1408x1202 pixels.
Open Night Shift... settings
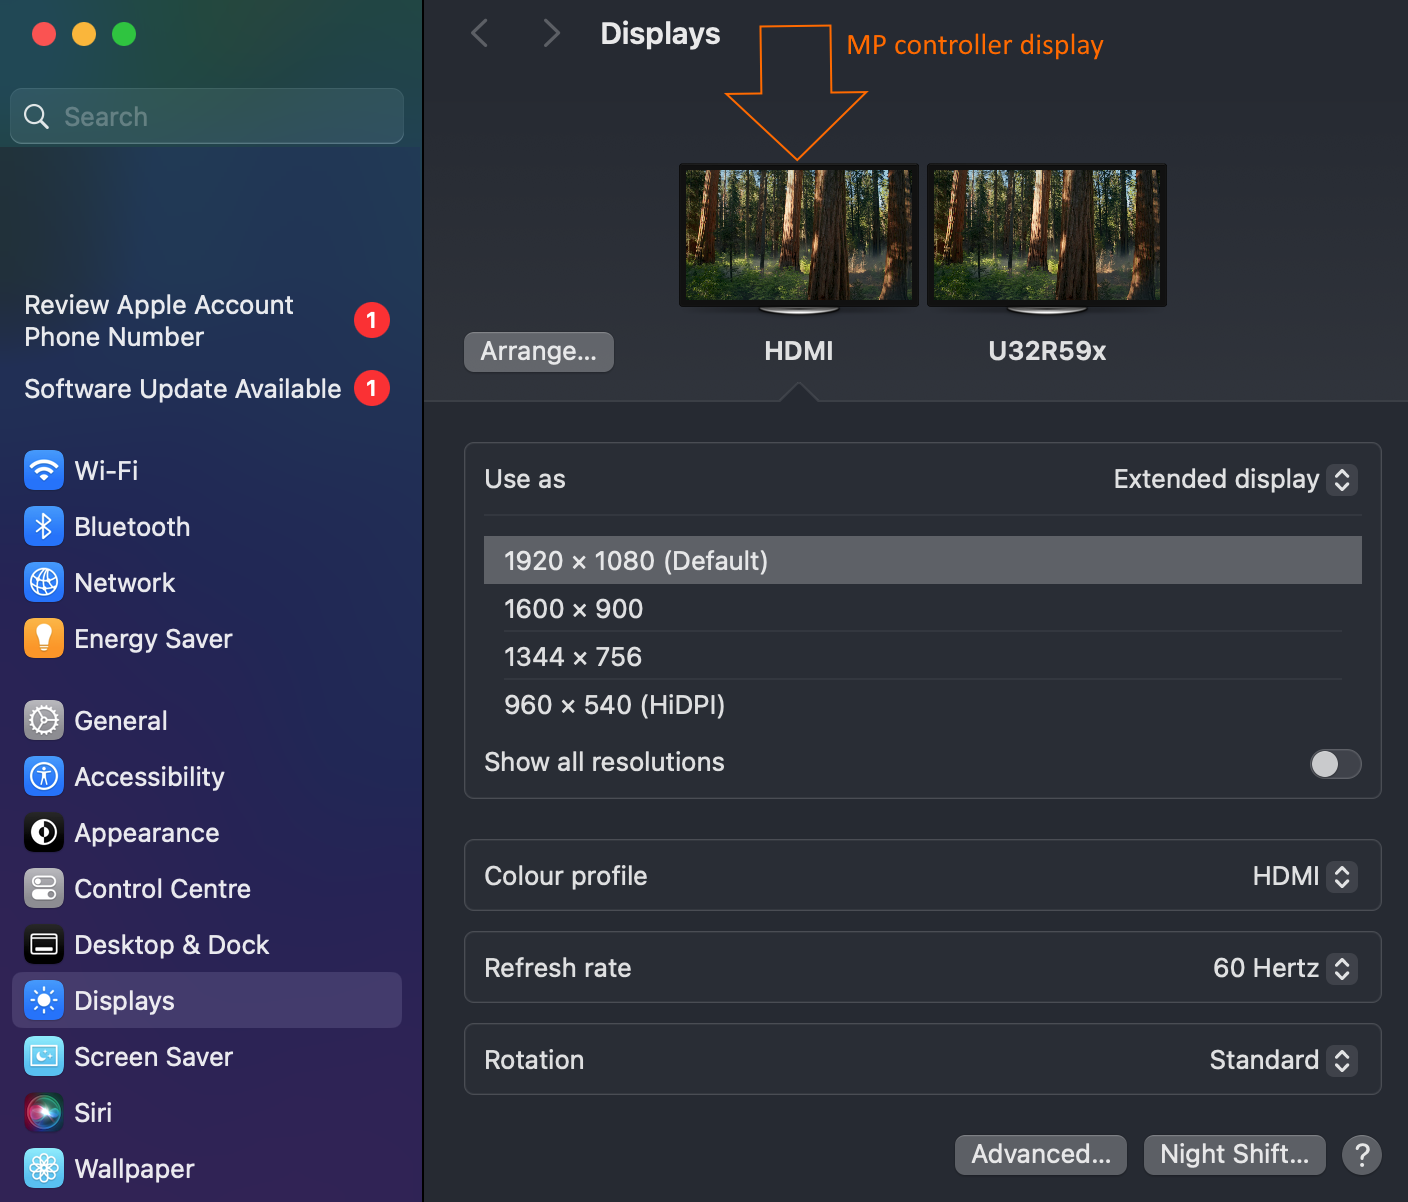point(1234,1155)
